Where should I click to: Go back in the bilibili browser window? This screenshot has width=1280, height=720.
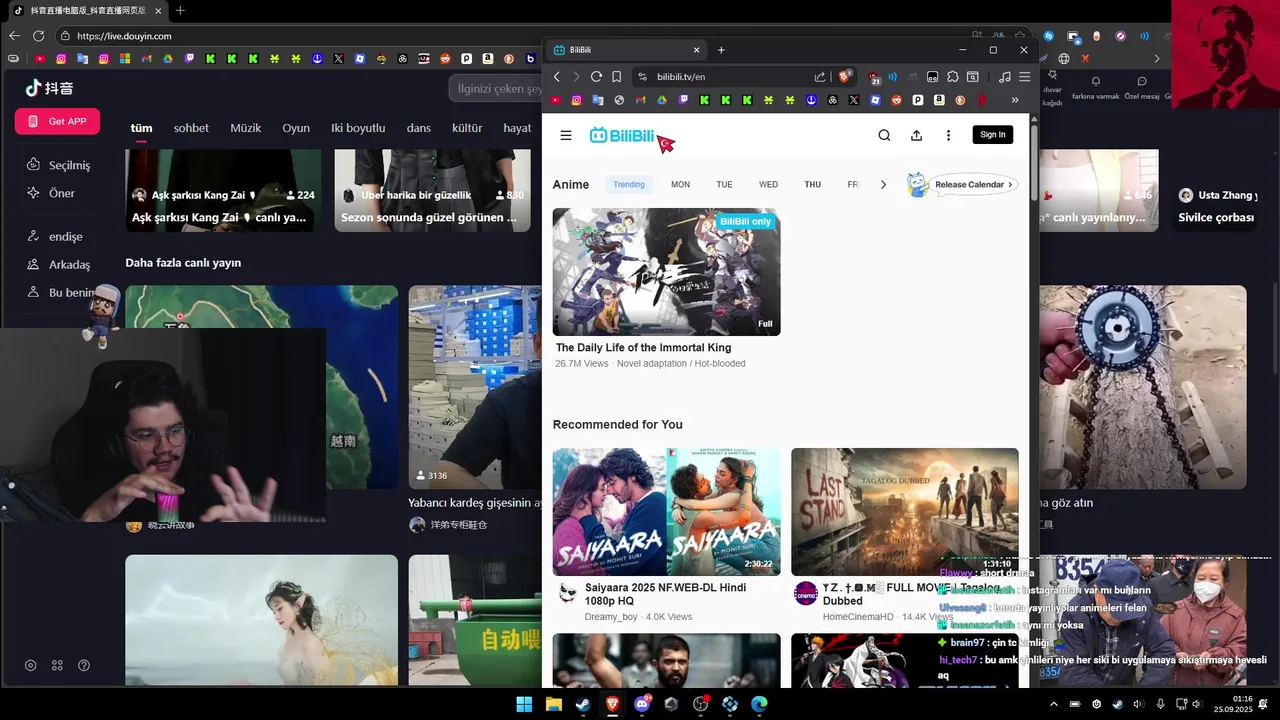(557, 77)
